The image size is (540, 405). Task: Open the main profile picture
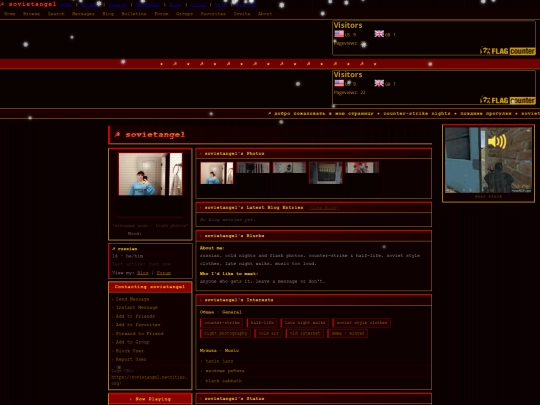(x=150, y=174)
